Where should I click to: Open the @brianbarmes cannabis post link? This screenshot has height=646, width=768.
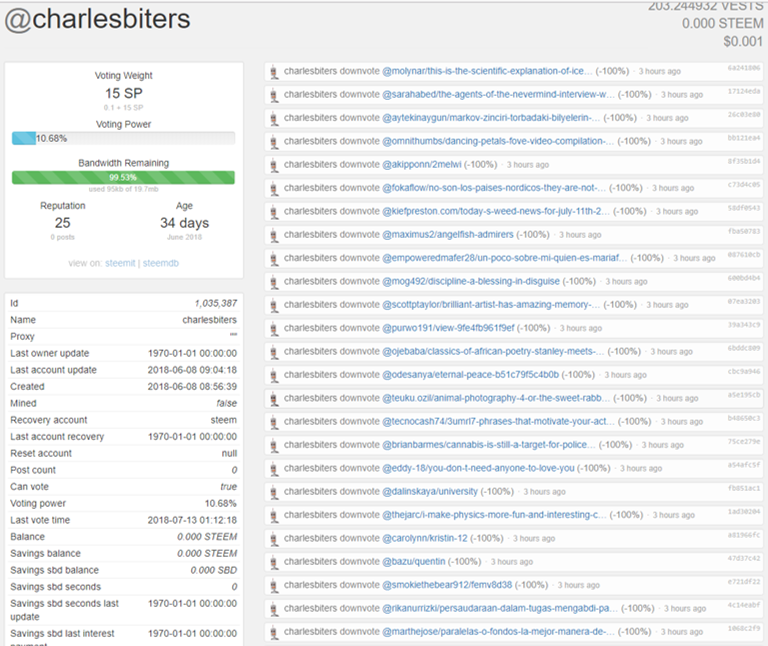pyautogui.click(x=489, y=445)
